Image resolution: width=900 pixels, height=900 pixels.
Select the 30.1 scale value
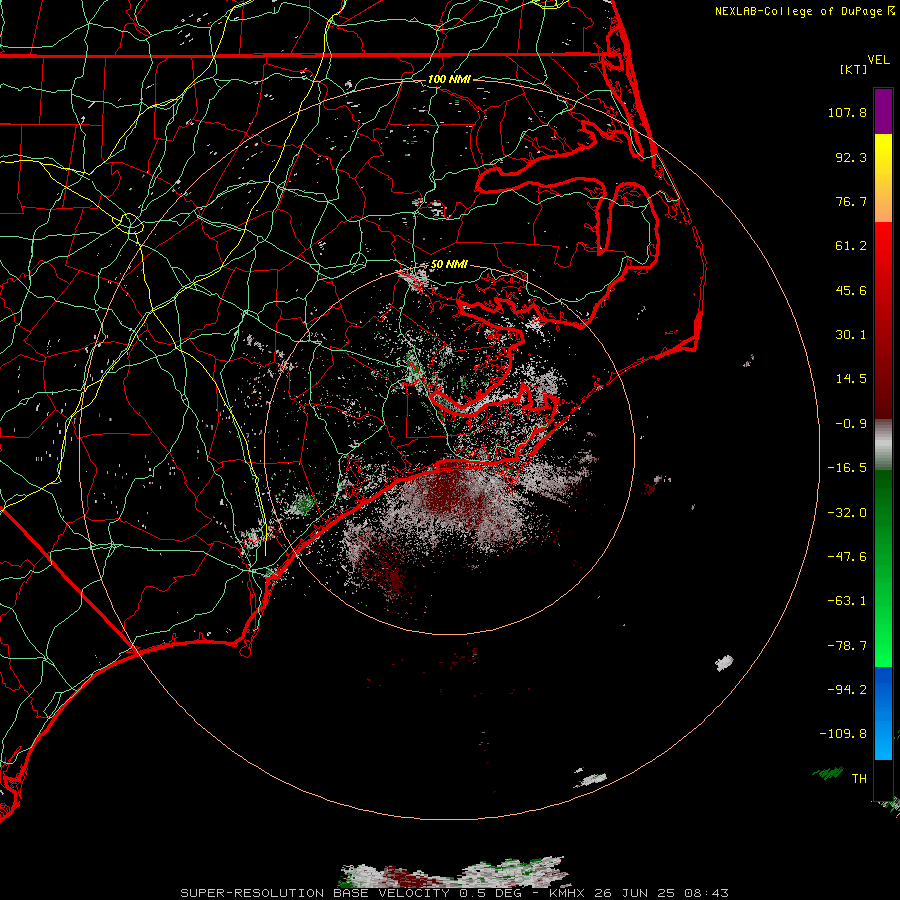(851, 335)
